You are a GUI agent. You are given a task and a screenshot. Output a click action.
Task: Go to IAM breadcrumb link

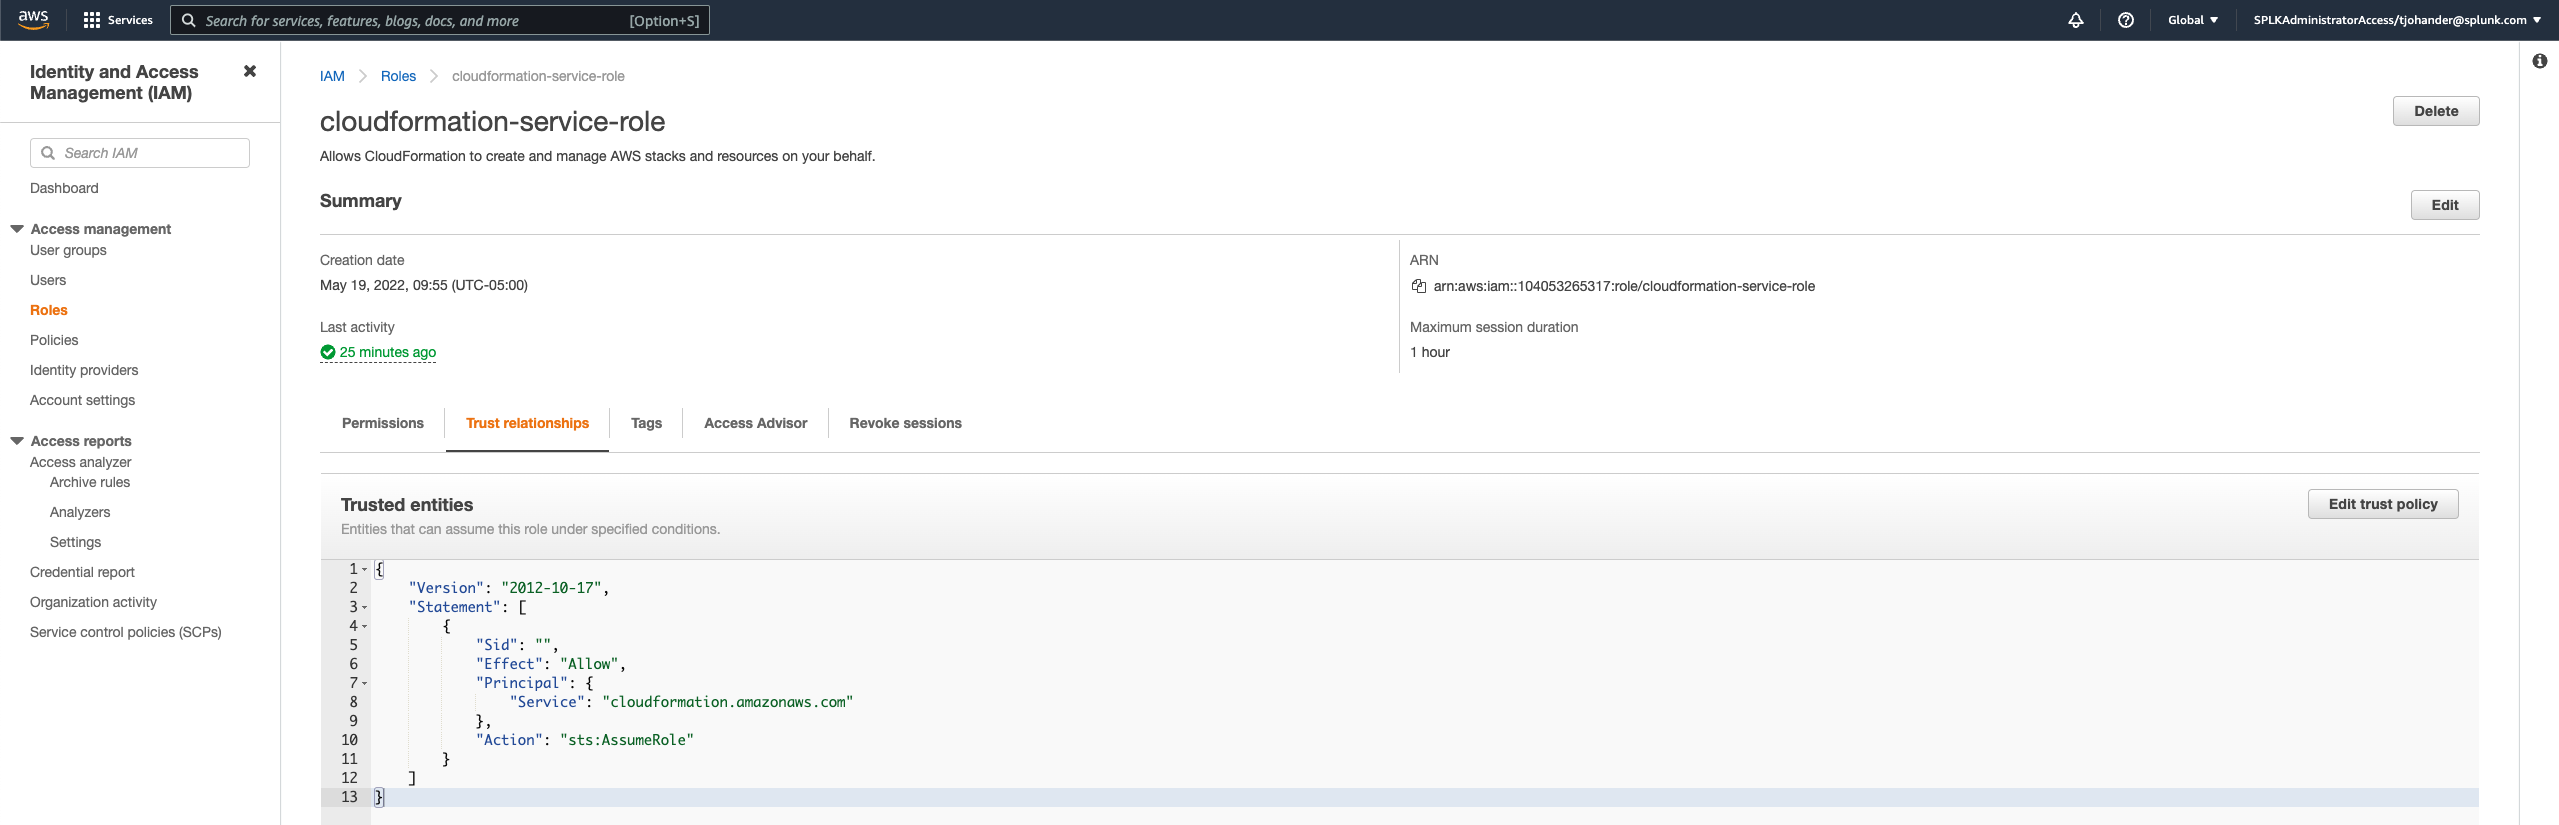coord(332,76)
